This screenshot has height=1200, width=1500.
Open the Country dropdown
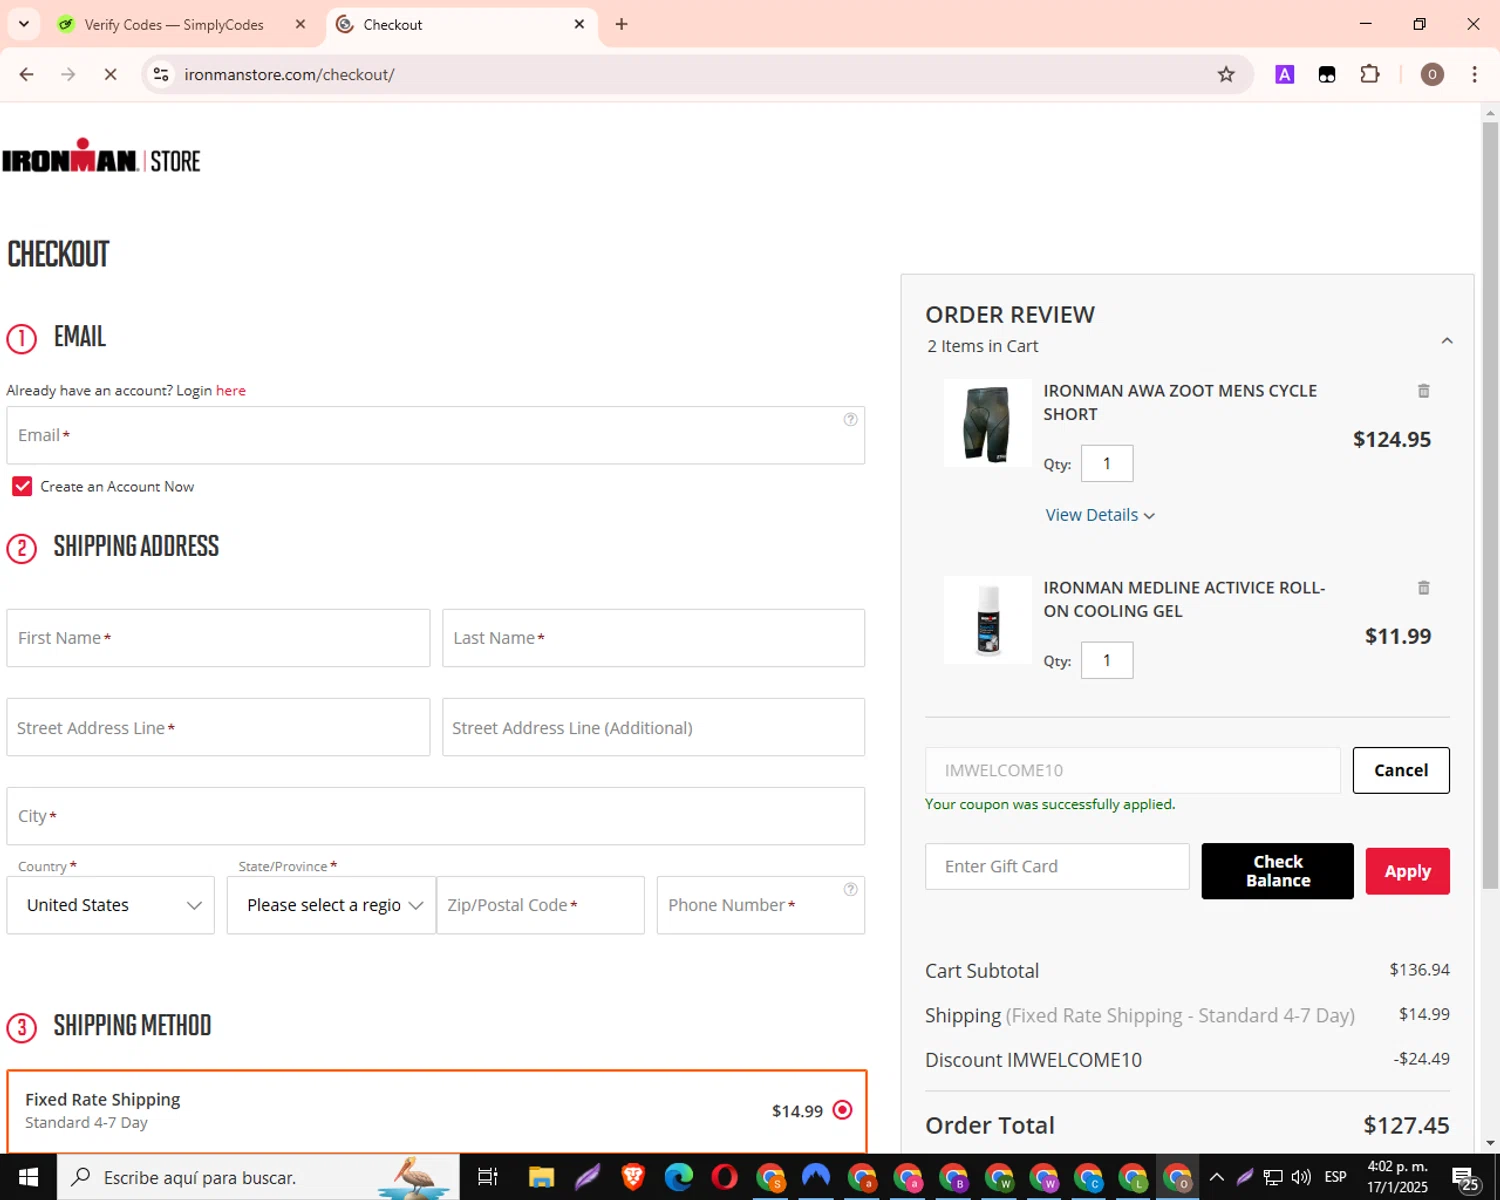pyautogui.click(x=111, y=905)
